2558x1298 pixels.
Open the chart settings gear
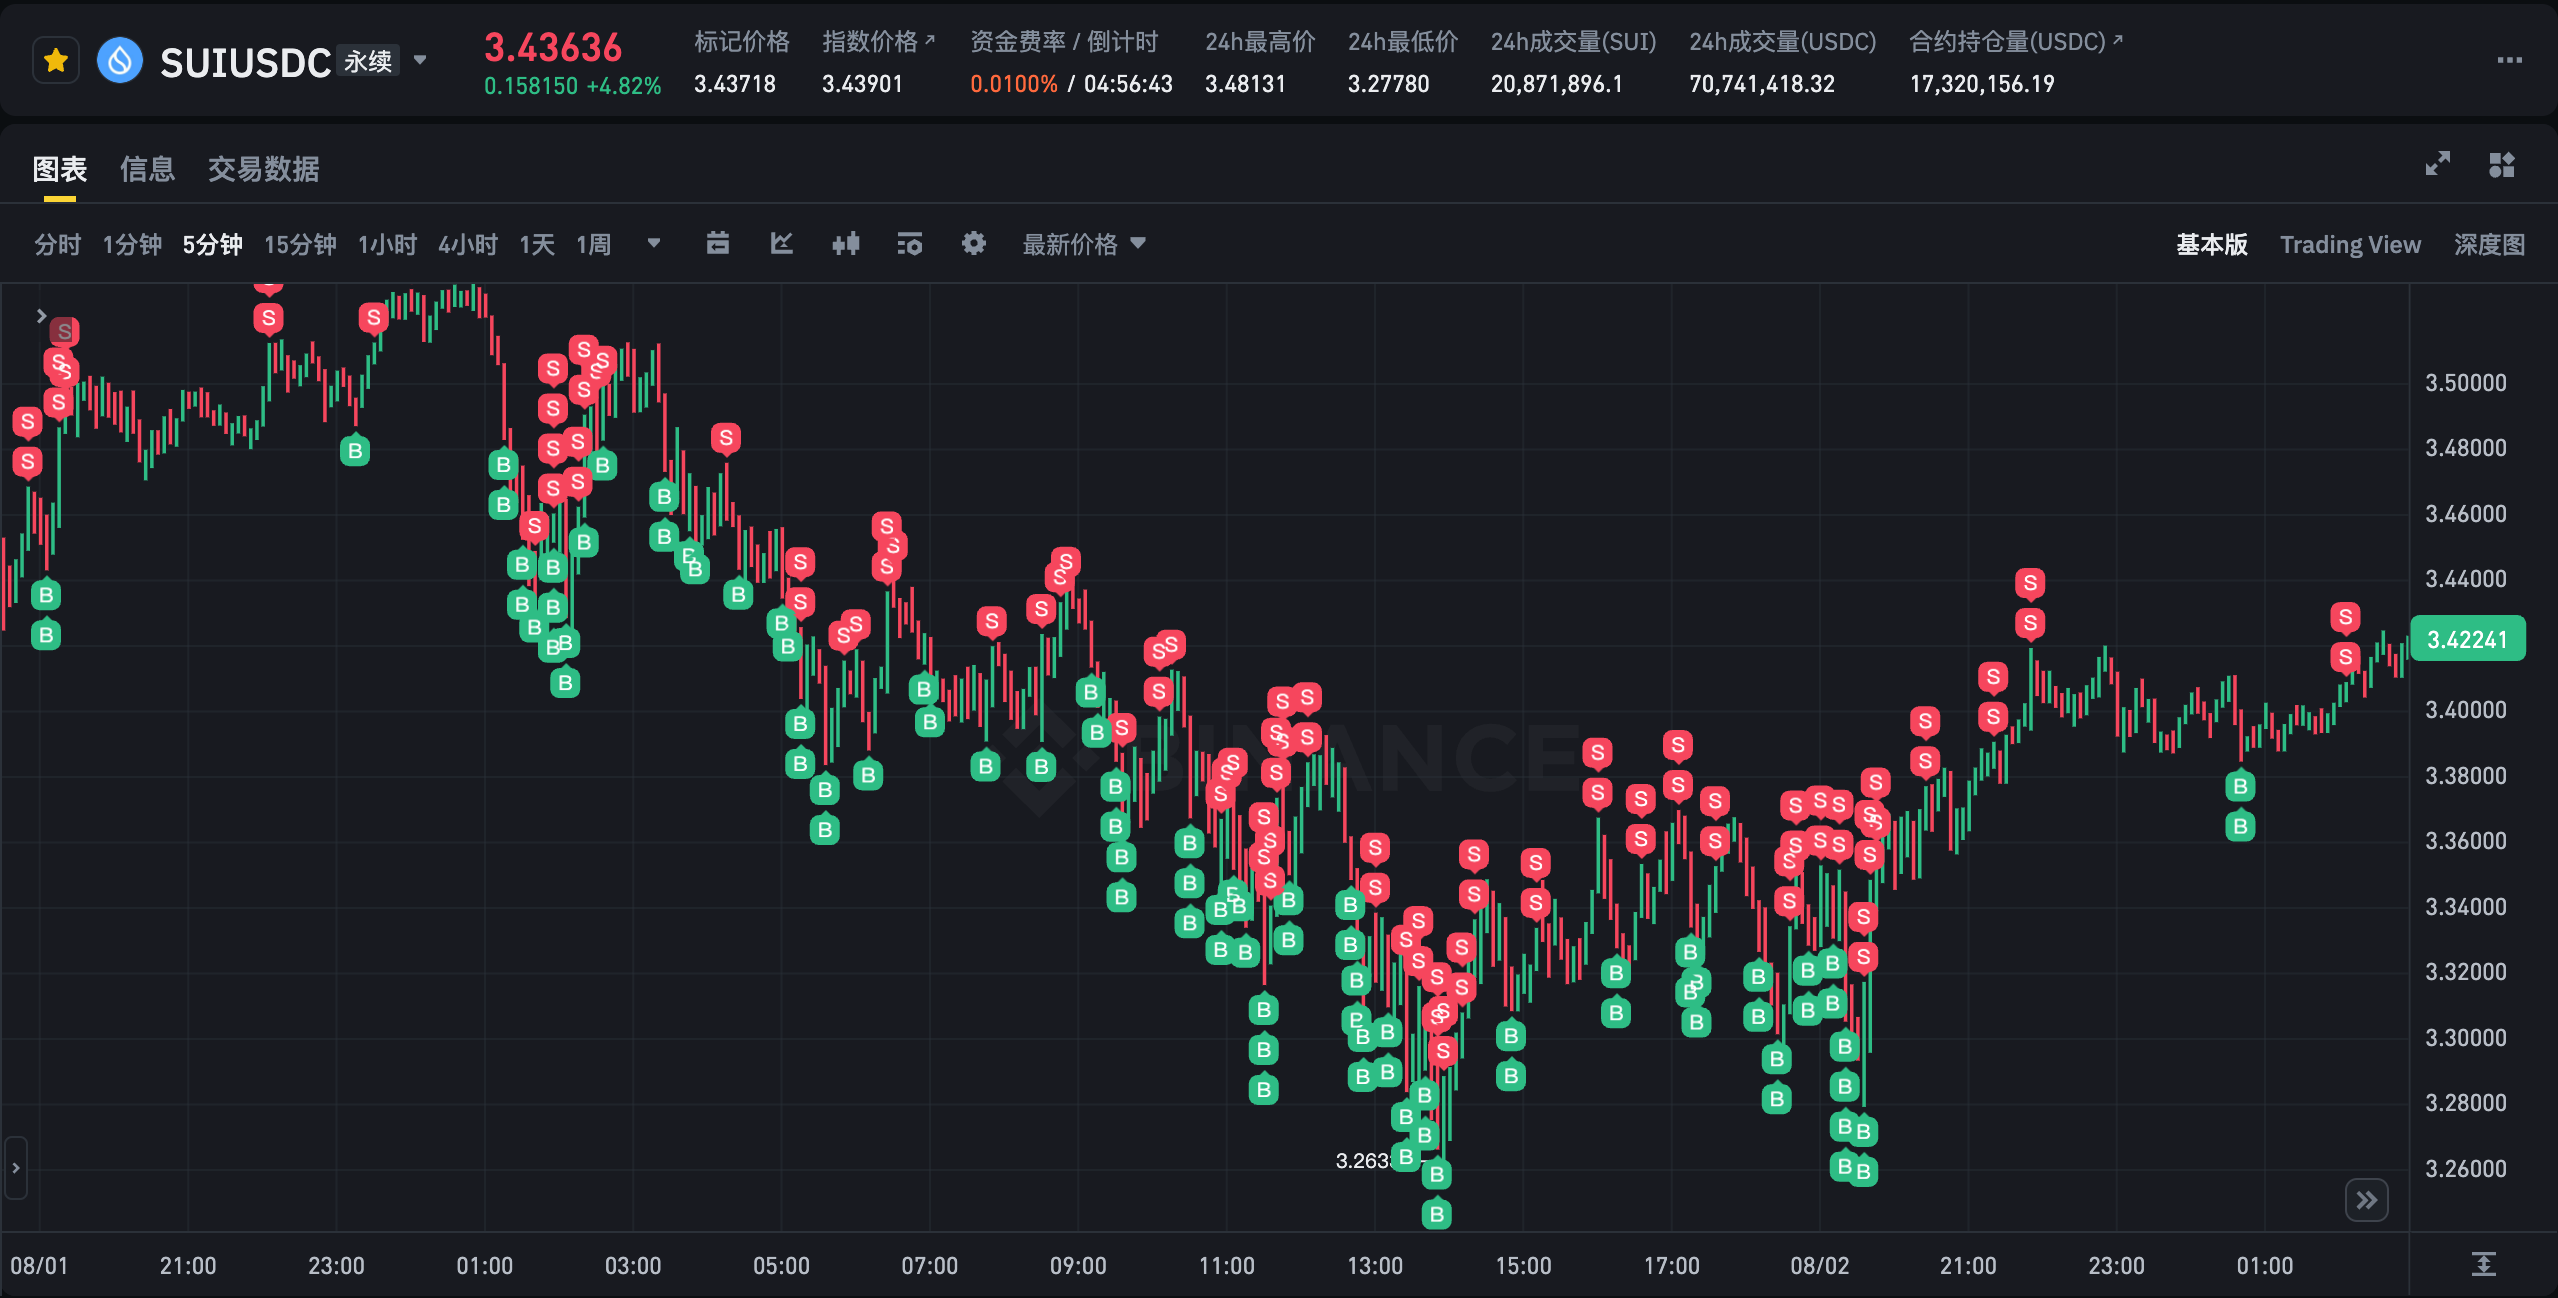(x=974, y=243)
